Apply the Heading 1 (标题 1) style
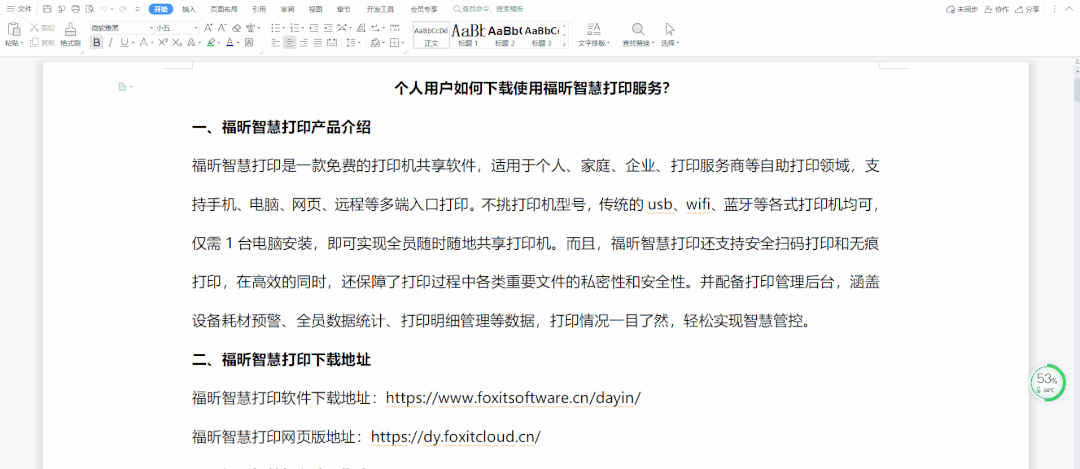The width and height of the screenshot is (1080, 469). tap(468, 34)
